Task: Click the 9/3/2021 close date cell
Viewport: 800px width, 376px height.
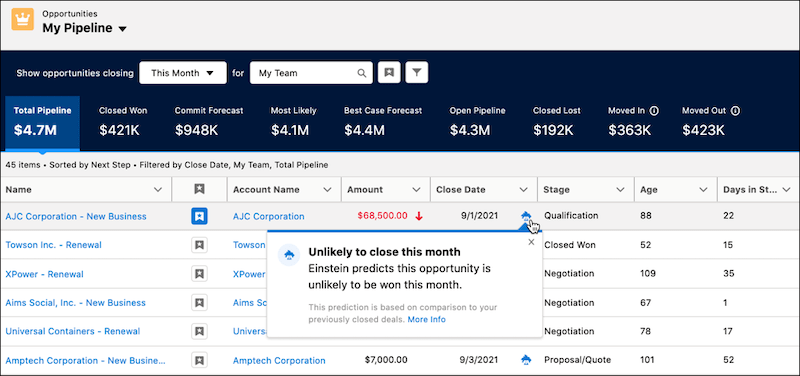Action: tap(480, 360)
